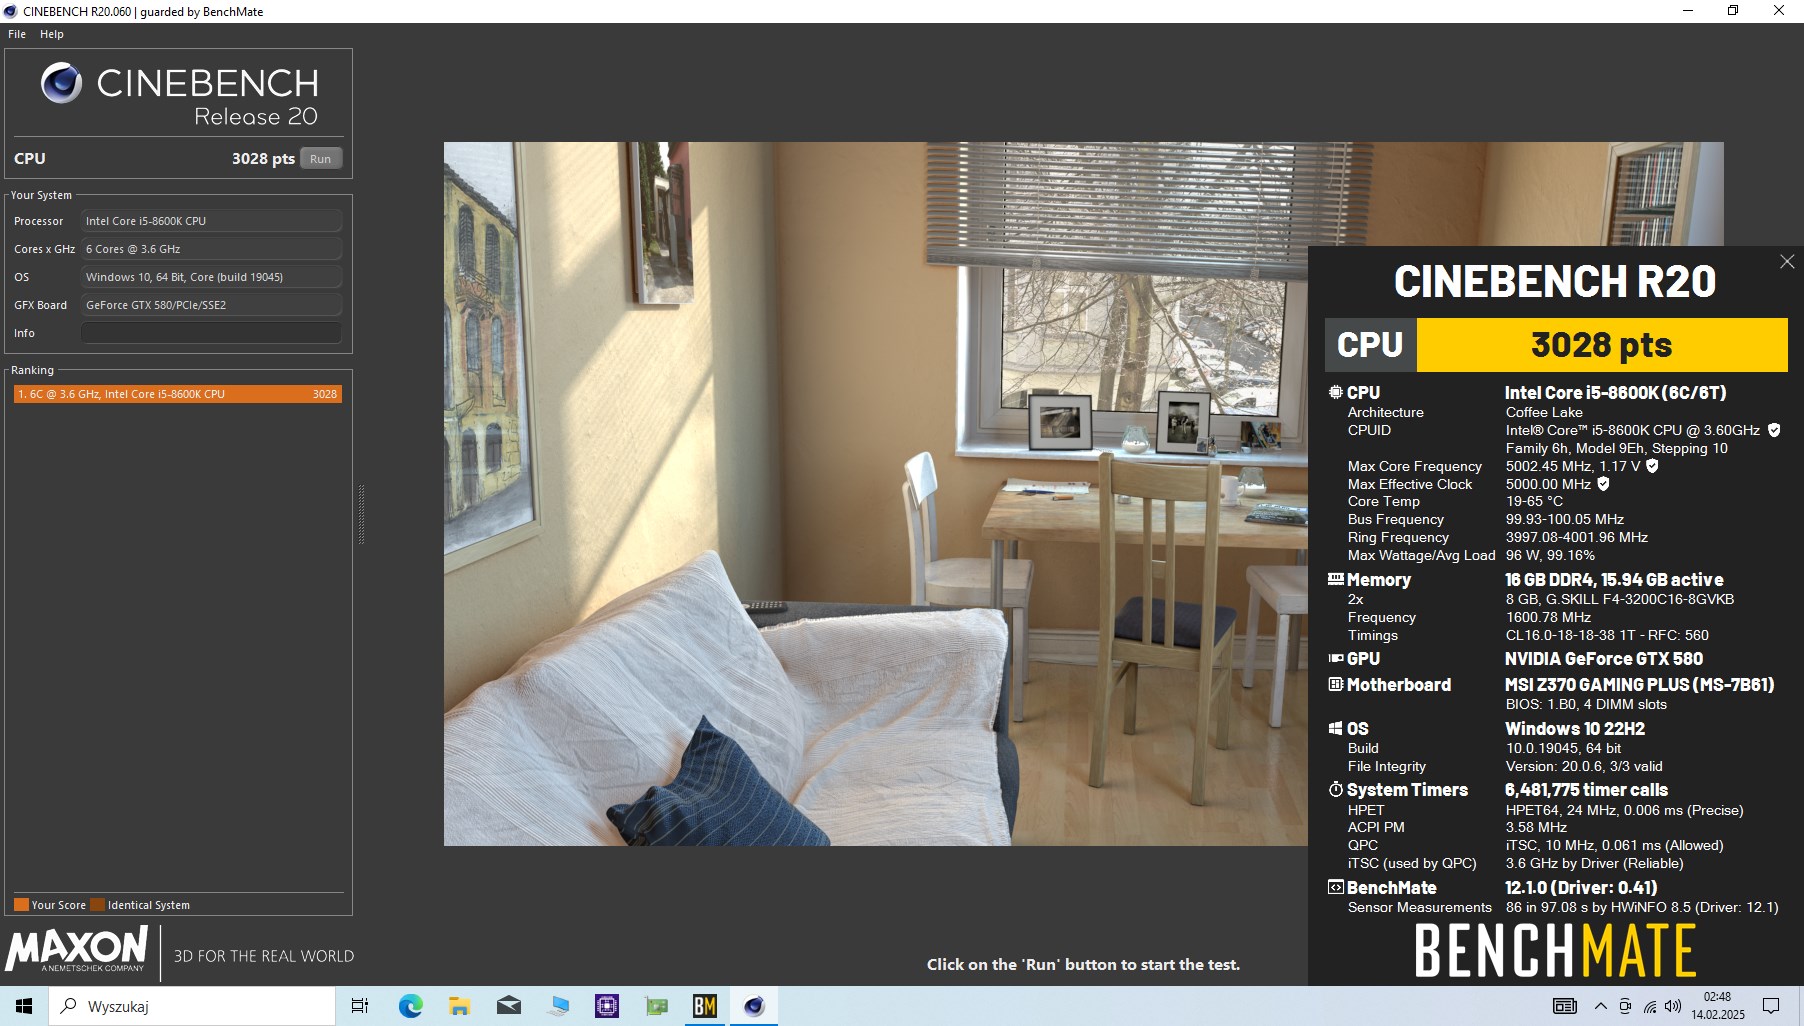Screen dimensions: 1804x1026
Task: Open the Mail app from taskbar
Action: tap(509, 1006)
